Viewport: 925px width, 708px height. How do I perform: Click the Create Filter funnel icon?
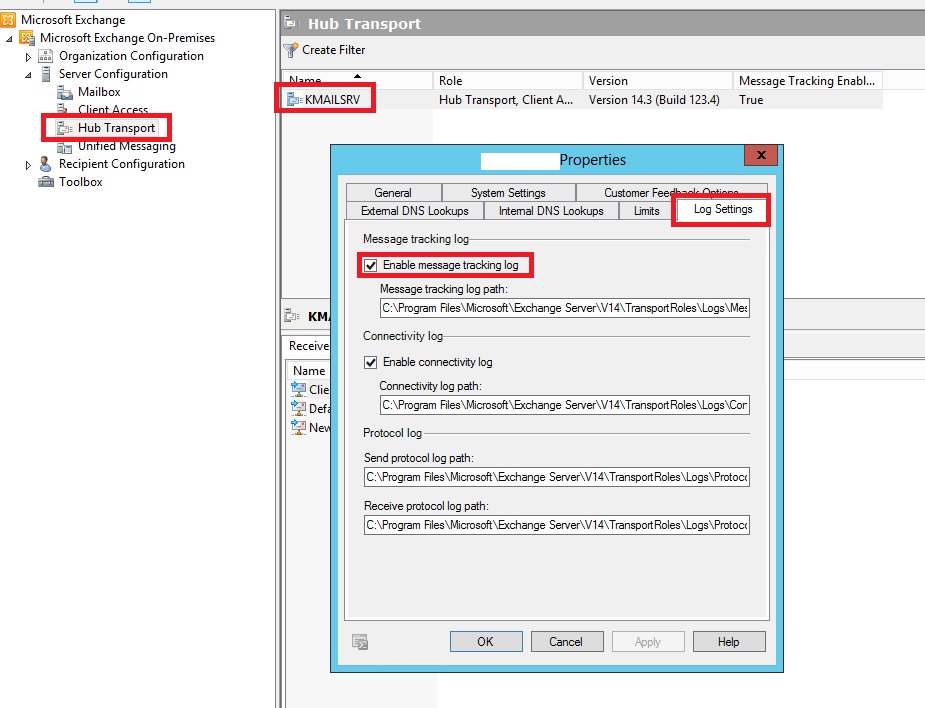290,50
